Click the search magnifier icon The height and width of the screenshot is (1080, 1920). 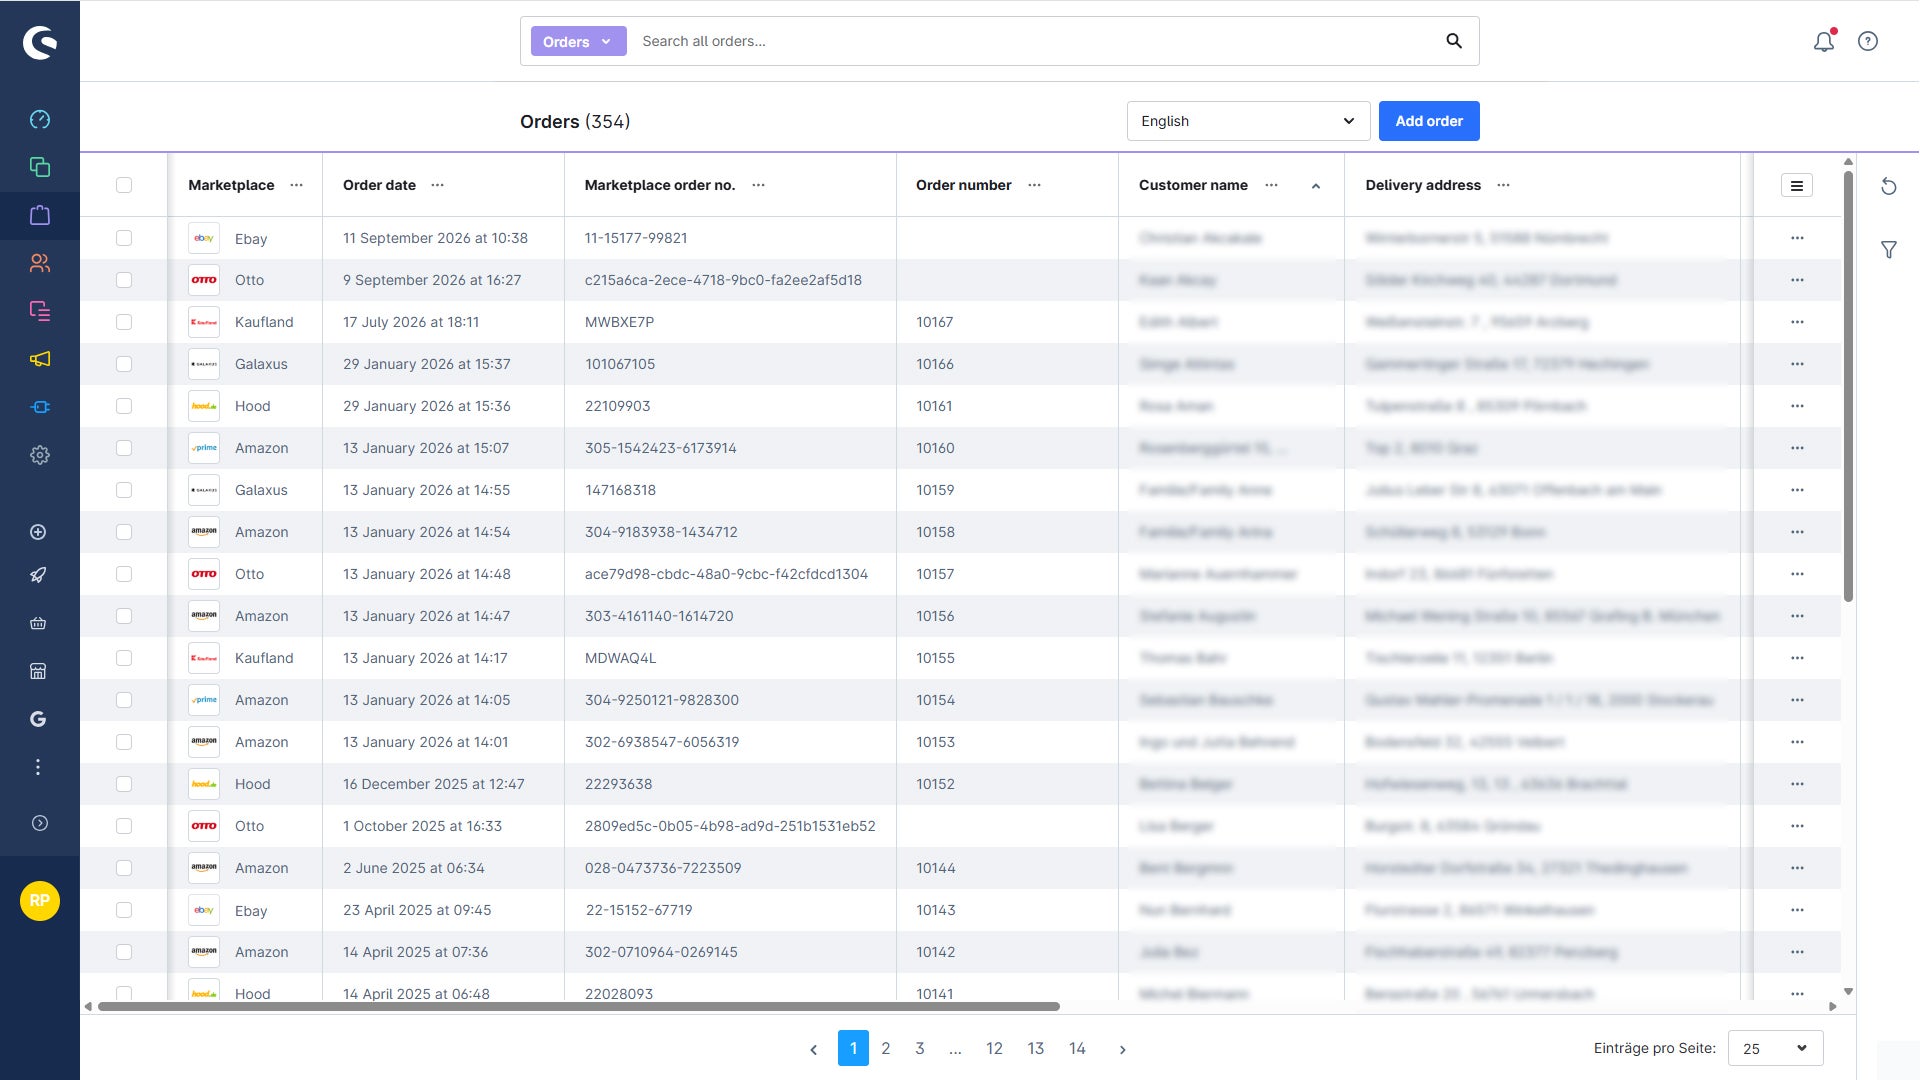[x=1454, y=41]
